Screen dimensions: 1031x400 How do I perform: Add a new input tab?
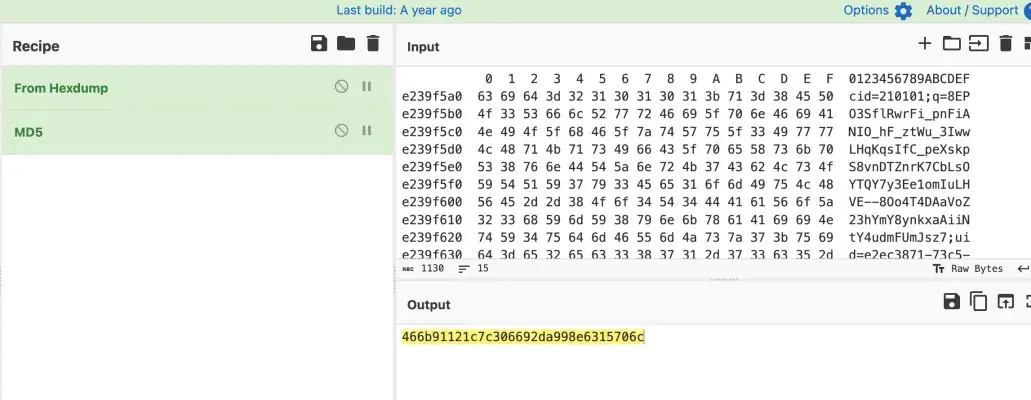click(924, 43)
